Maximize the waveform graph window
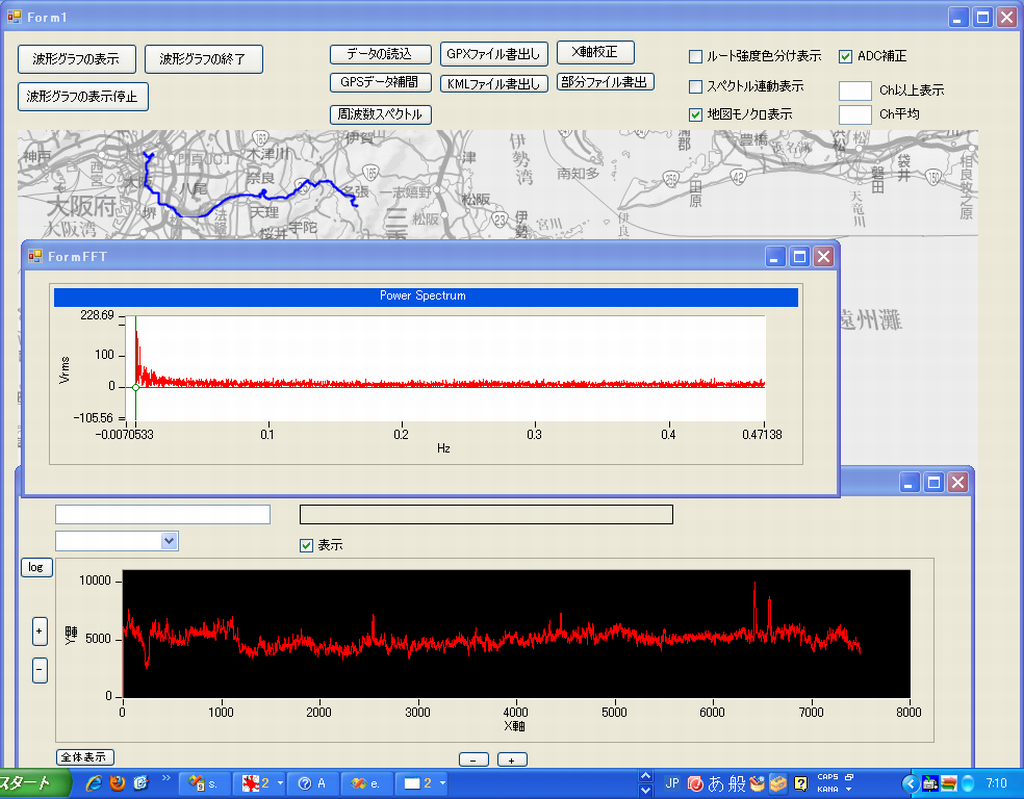 934,483
